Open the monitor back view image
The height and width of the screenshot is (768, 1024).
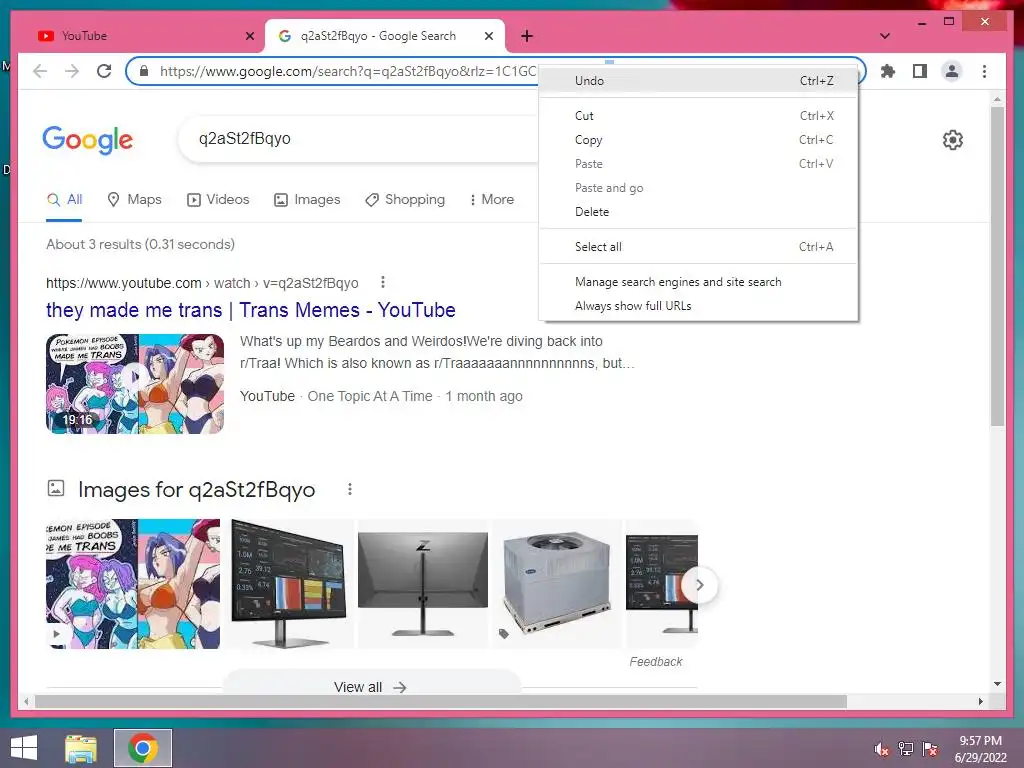423,584
